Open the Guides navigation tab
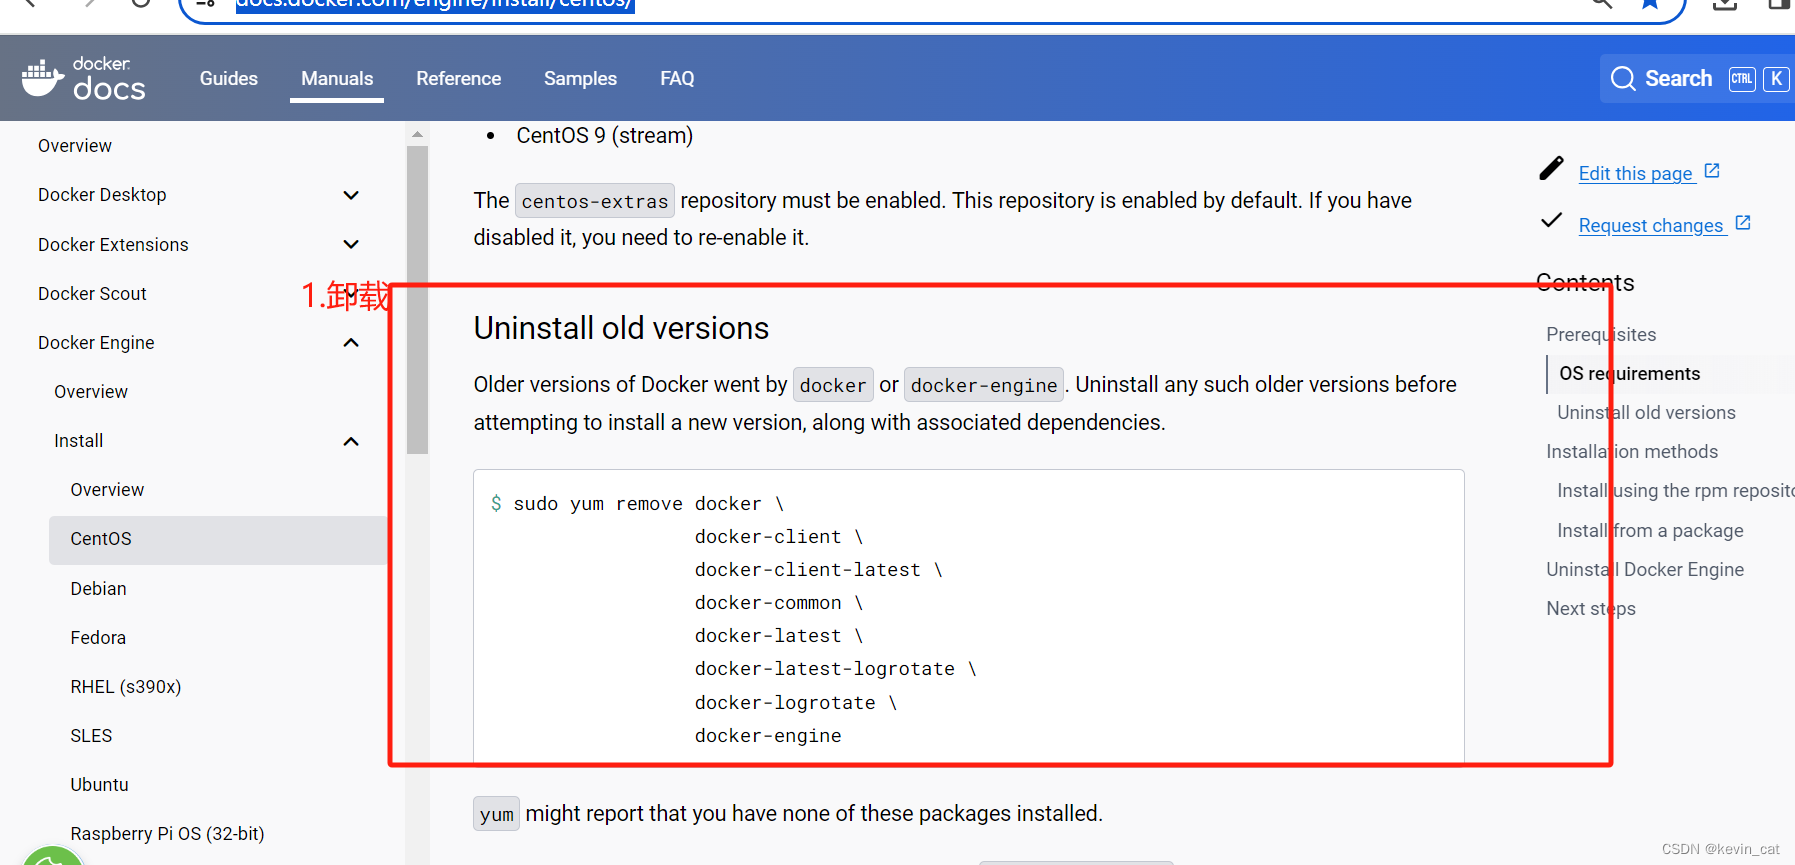This screenshot has height=865, width=1795. 229,78
